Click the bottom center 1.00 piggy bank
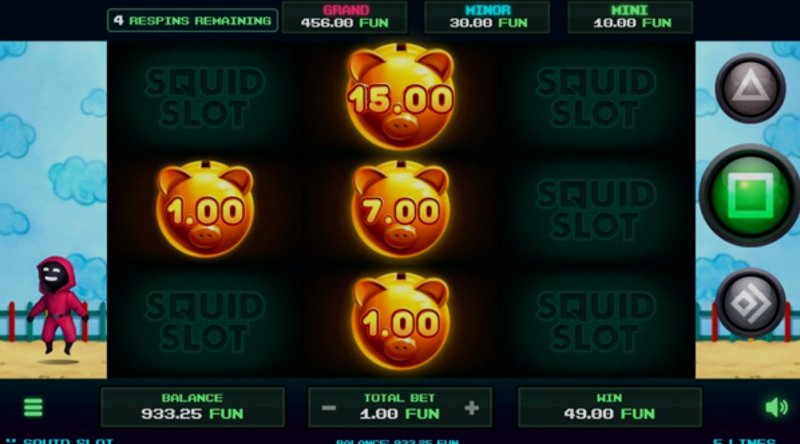 pos(401,322)
